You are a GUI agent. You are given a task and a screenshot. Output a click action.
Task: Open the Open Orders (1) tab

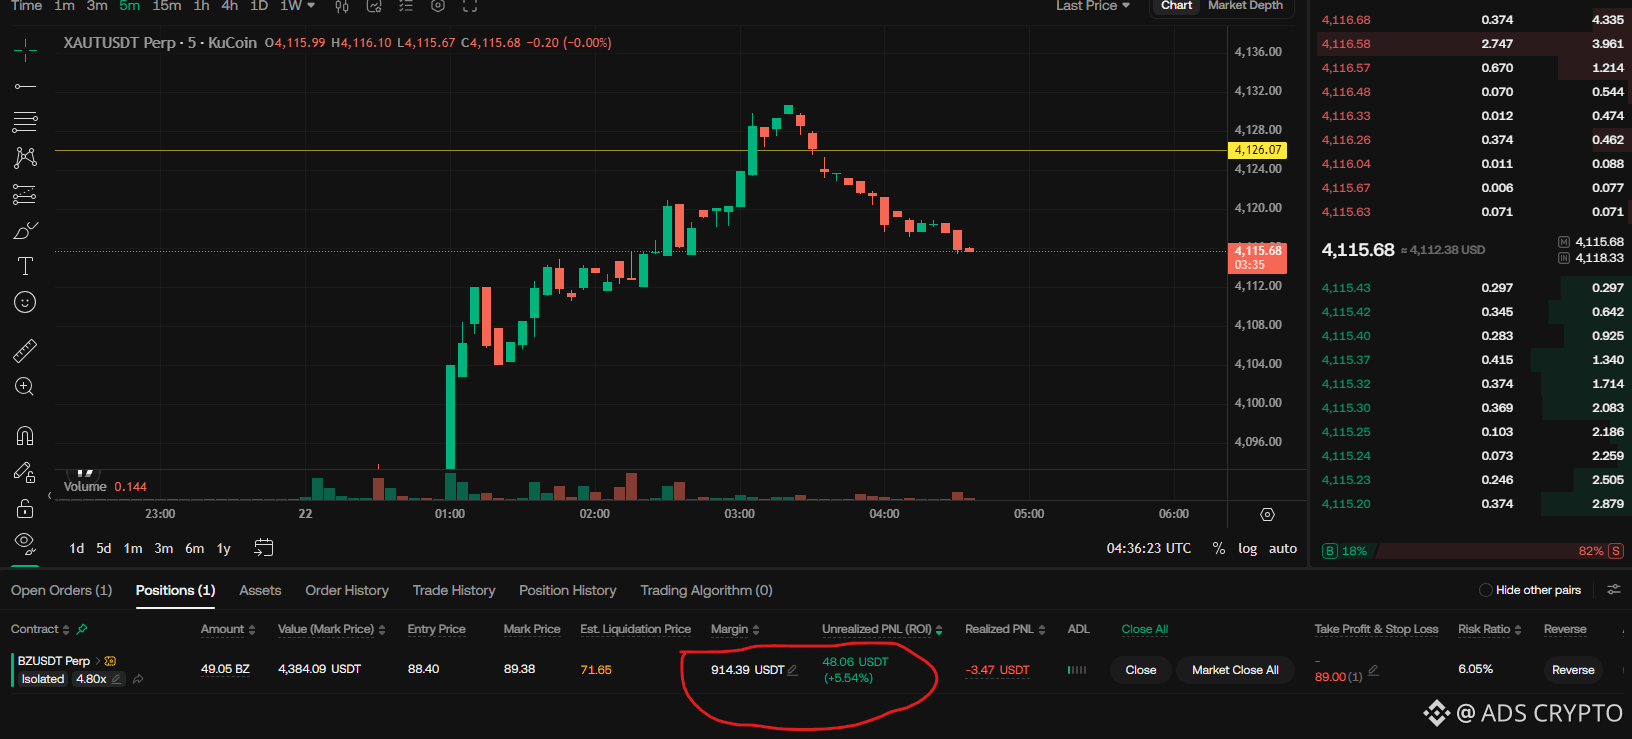pyautogui.click(x=61, y=590)
